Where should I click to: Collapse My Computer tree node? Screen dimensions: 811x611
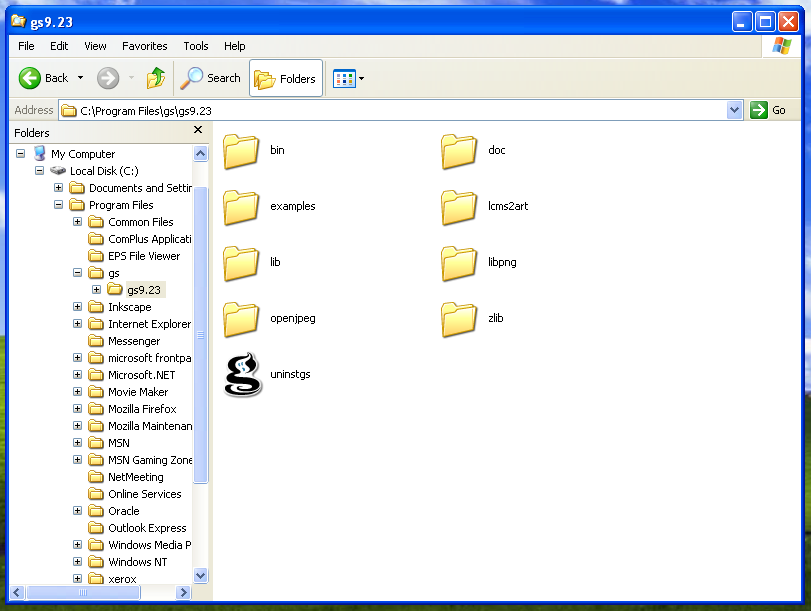20,154
